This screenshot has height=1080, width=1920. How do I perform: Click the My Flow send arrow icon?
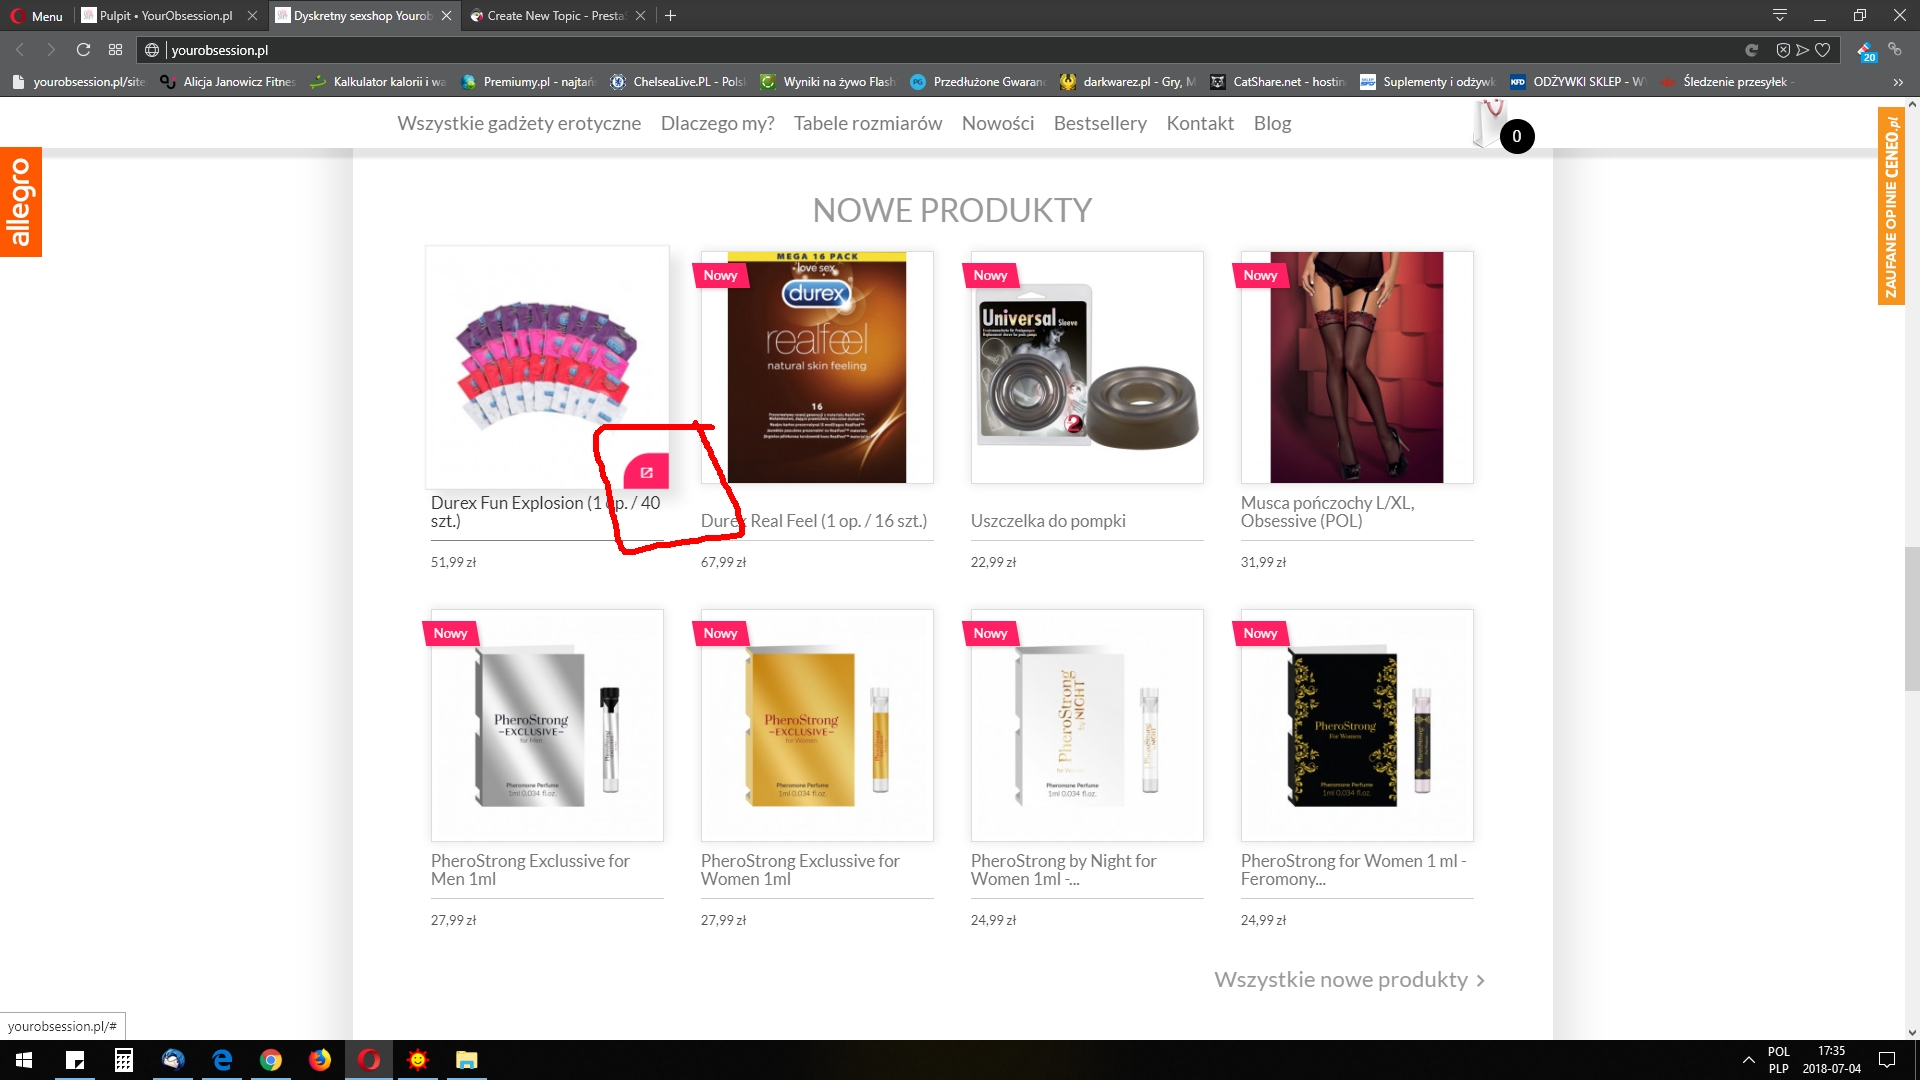coord(1803,50)
